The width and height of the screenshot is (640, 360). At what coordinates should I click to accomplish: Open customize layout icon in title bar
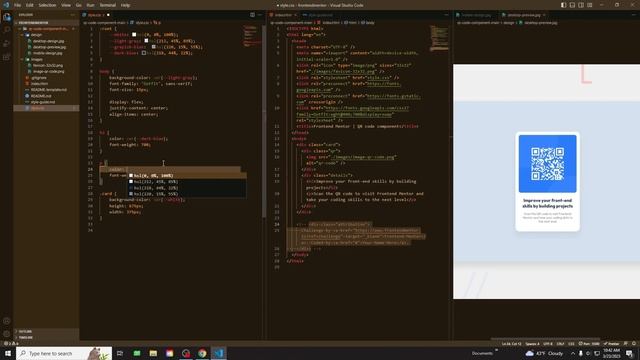[590, 5]
